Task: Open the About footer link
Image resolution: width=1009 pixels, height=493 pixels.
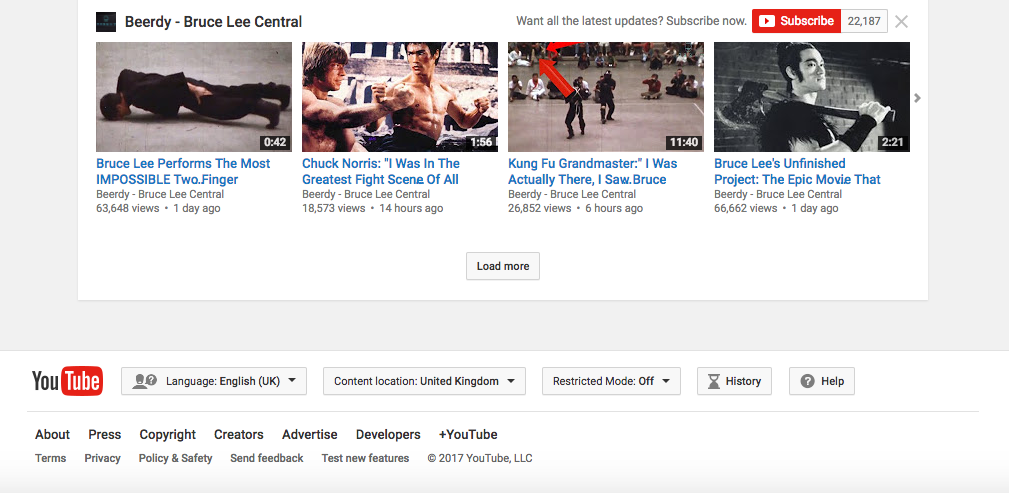Action: tap(52, 434)
